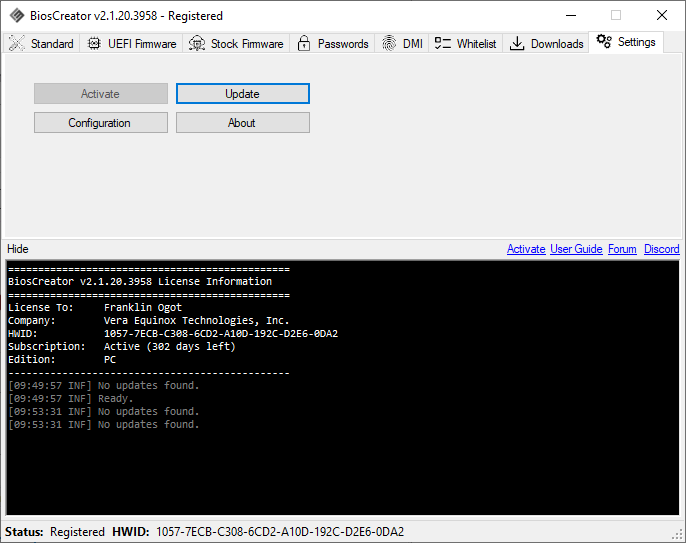
Task: Open the Configuration button
Action: 101,123
